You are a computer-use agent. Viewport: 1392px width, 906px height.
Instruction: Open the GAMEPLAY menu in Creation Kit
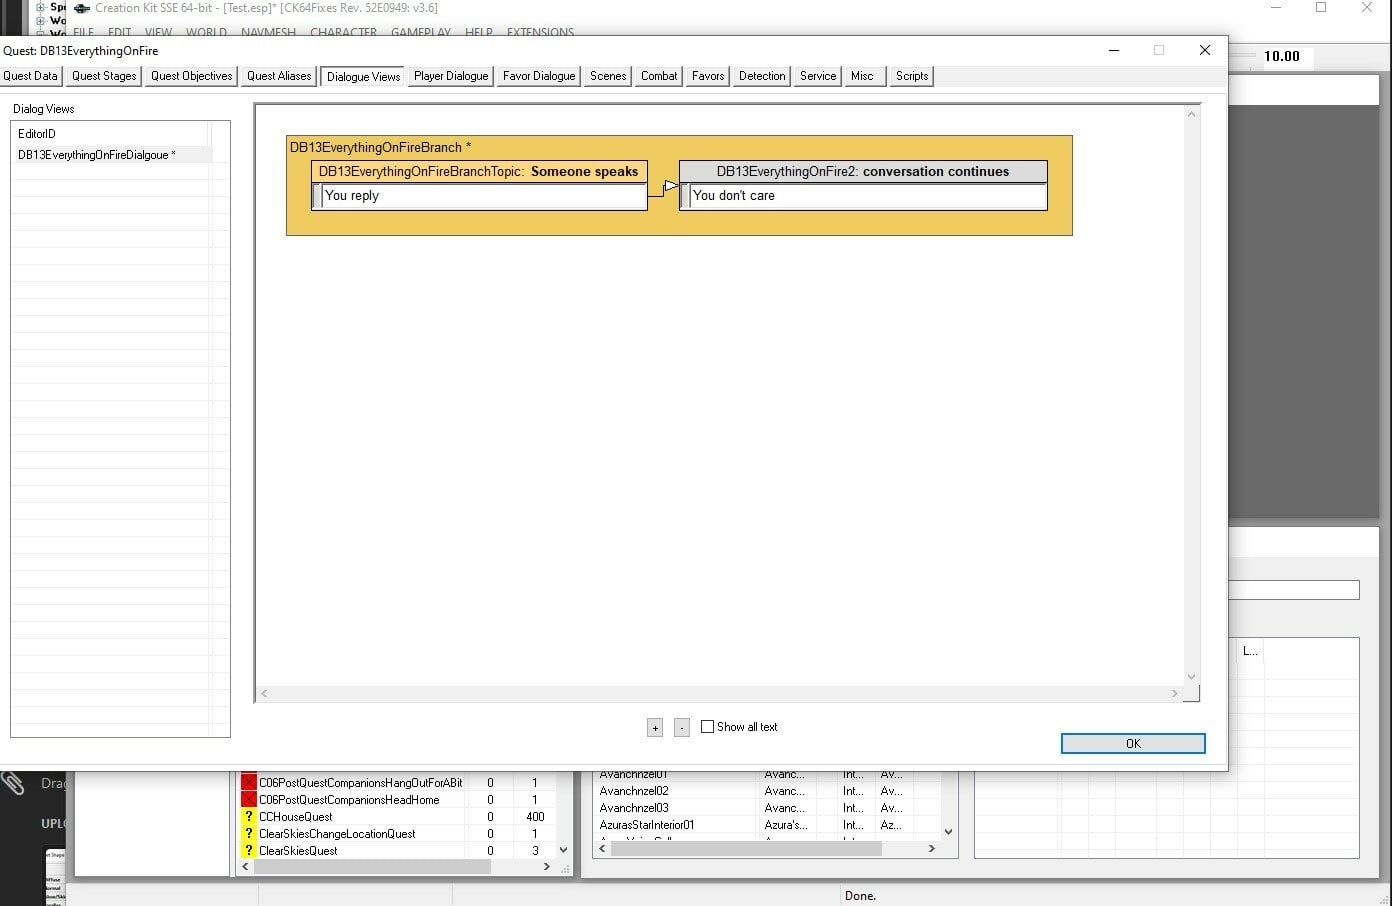coord(421,32)
